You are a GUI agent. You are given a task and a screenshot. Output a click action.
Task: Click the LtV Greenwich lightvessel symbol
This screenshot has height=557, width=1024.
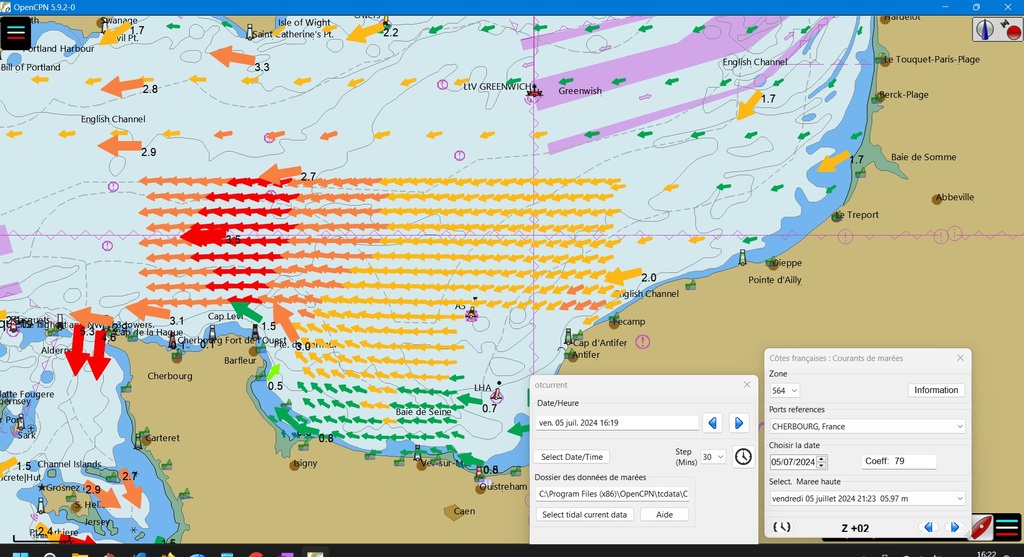[534, 91]
